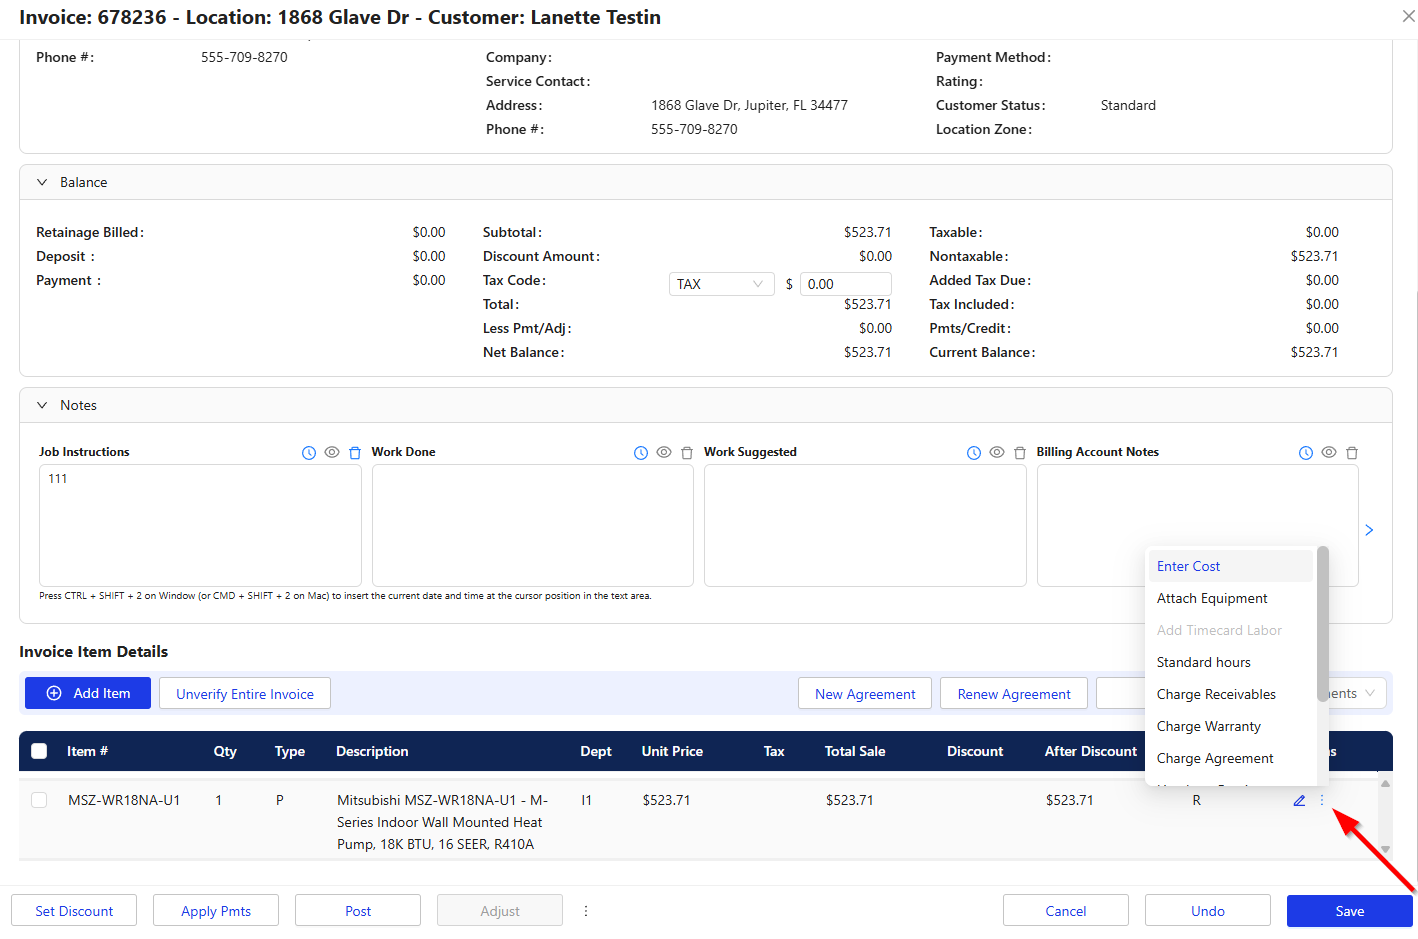
Task: Toggle Work Suggested eye icon
Action: point(997,452)
